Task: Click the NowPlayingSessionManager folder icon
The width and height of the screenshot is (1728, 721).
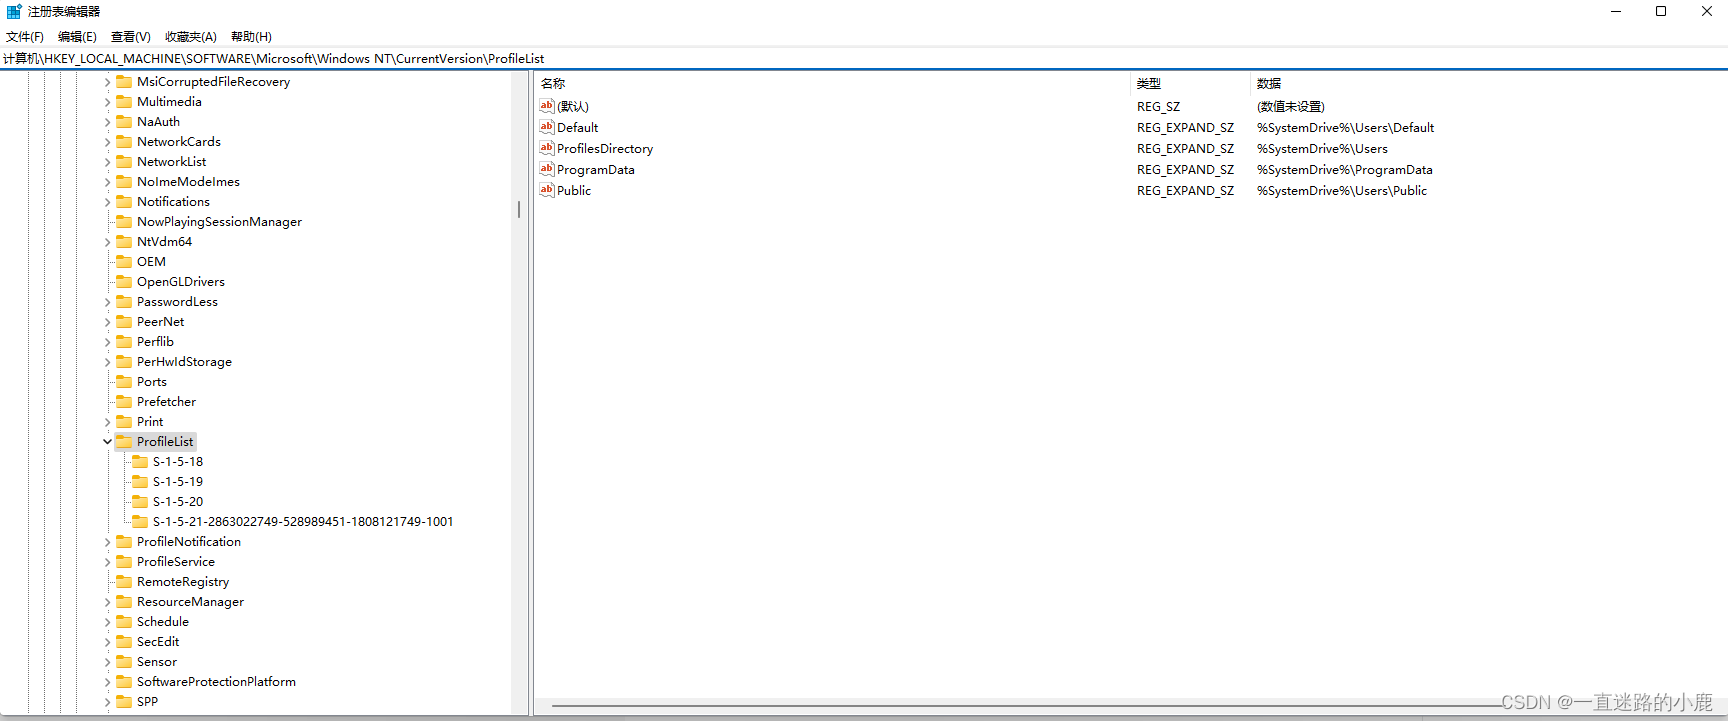Action: [x=124, y=221]
